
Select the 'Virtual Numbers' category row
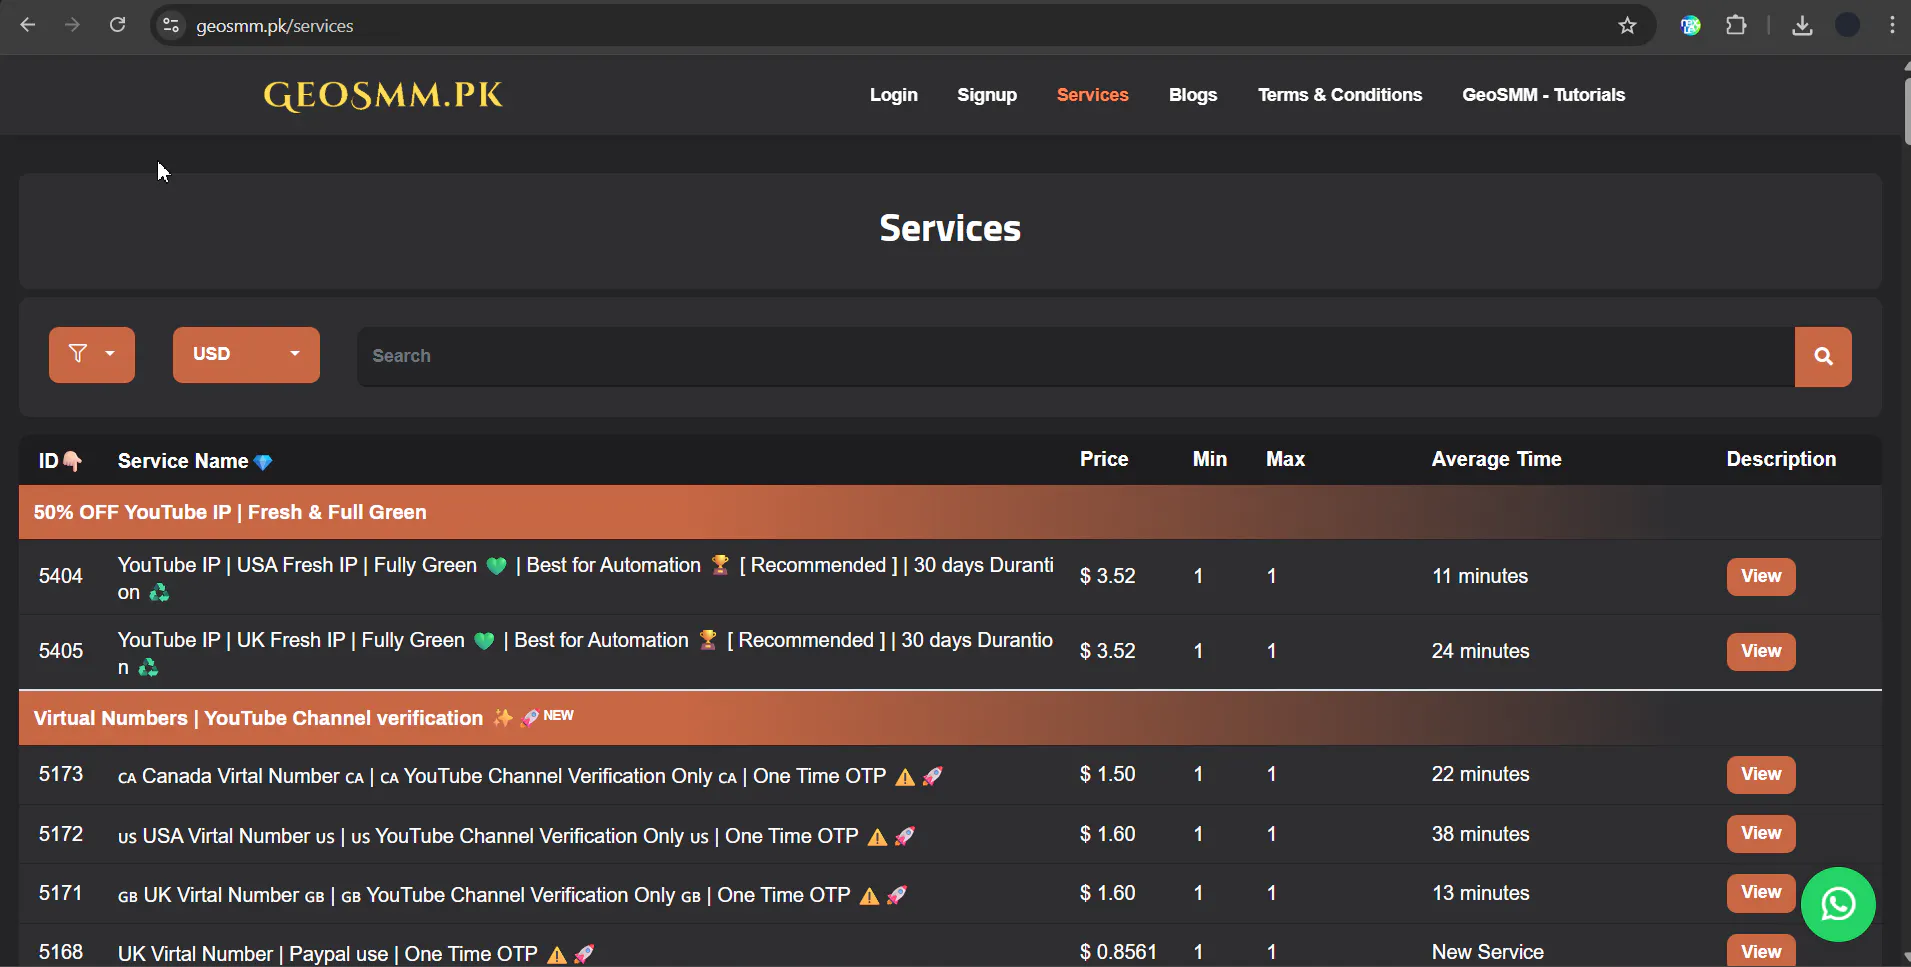tap(950, 718)
